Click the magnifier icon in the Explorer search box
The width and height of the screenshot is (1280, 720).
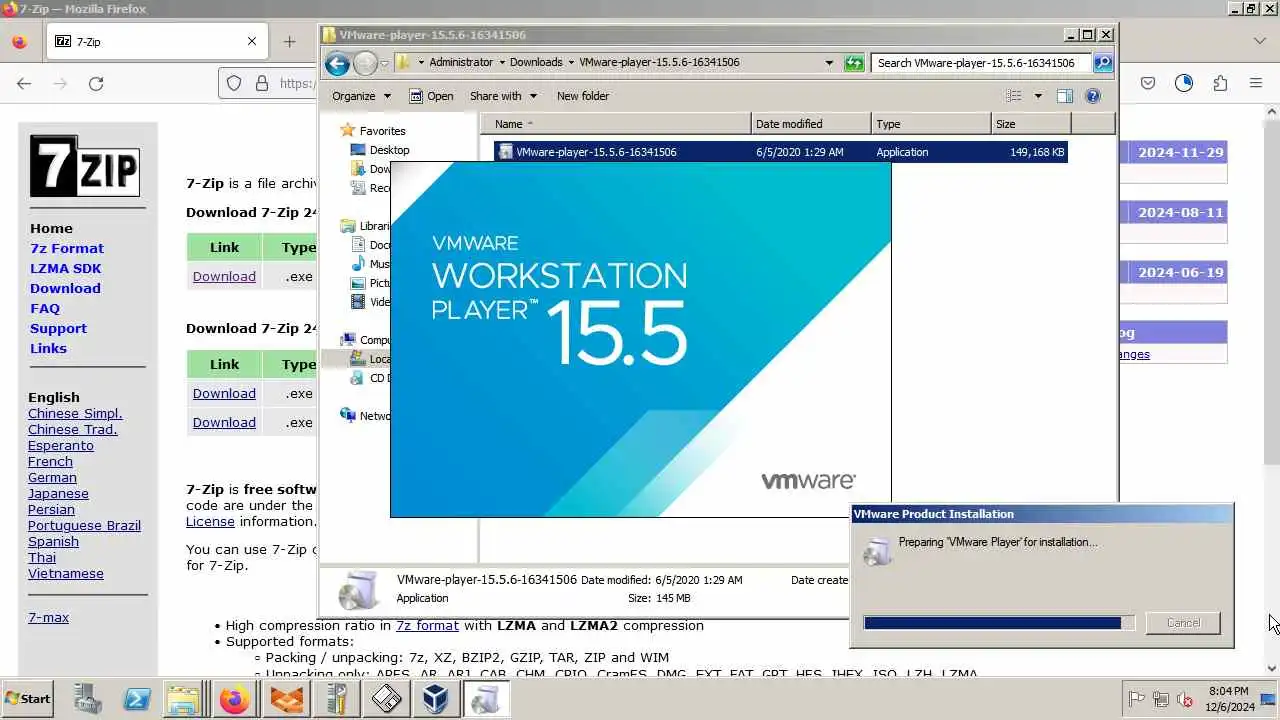coord(1102,63)
